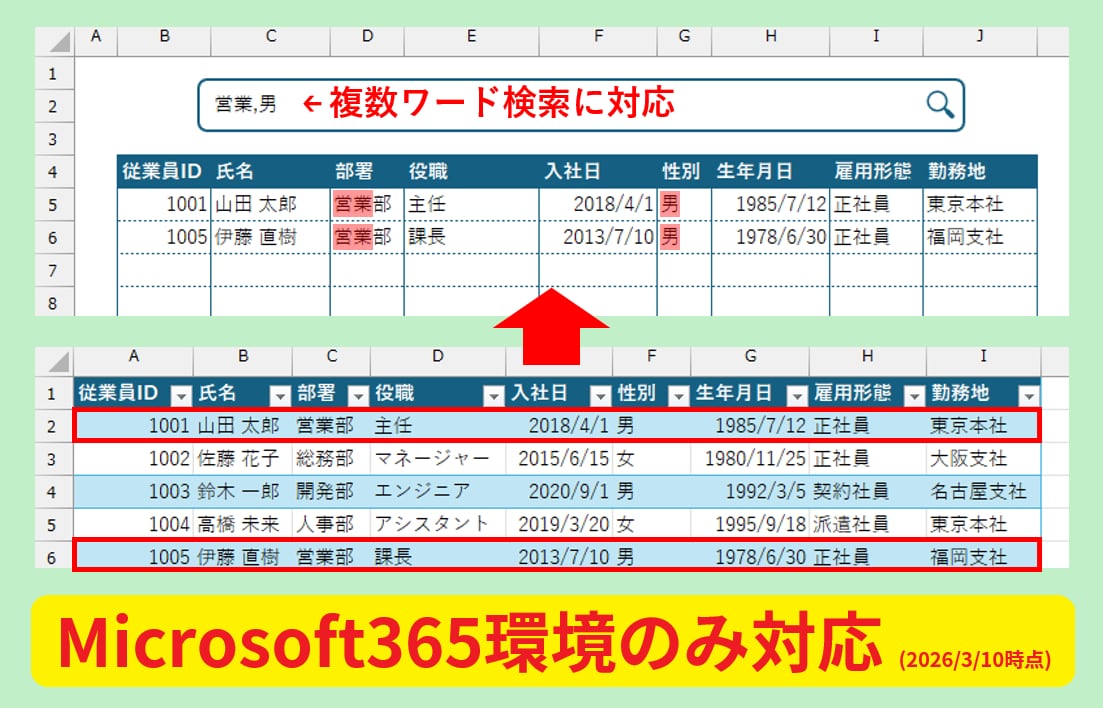The image size is (1103, 708).
Task: Select the マネージャー cell
Action: point(437,459)
